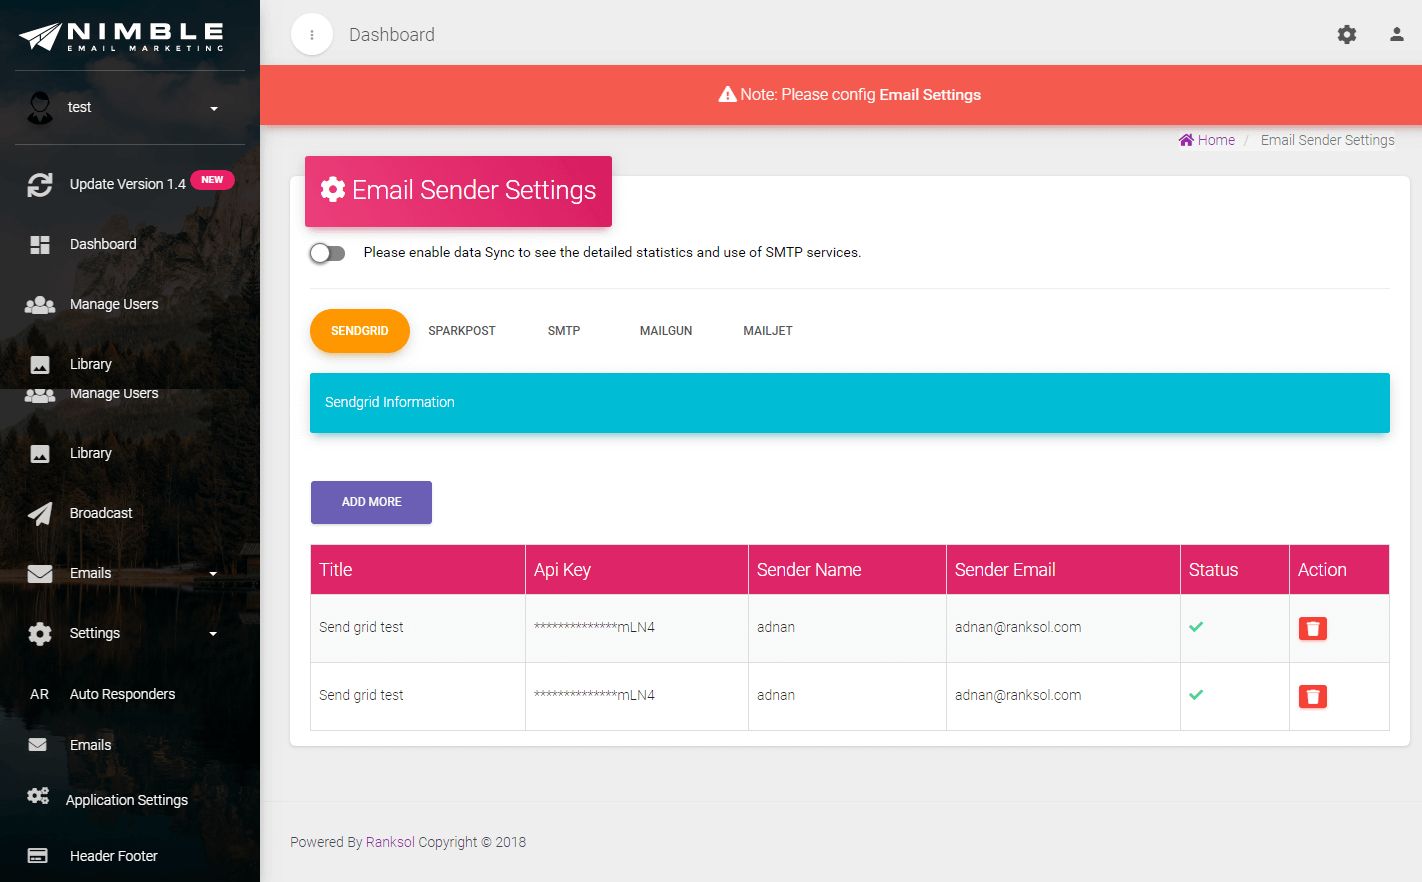Viewport: 1422px width, 882px height.
Task: Open Broadcast via paper plane icon
Action: point(40,513)
